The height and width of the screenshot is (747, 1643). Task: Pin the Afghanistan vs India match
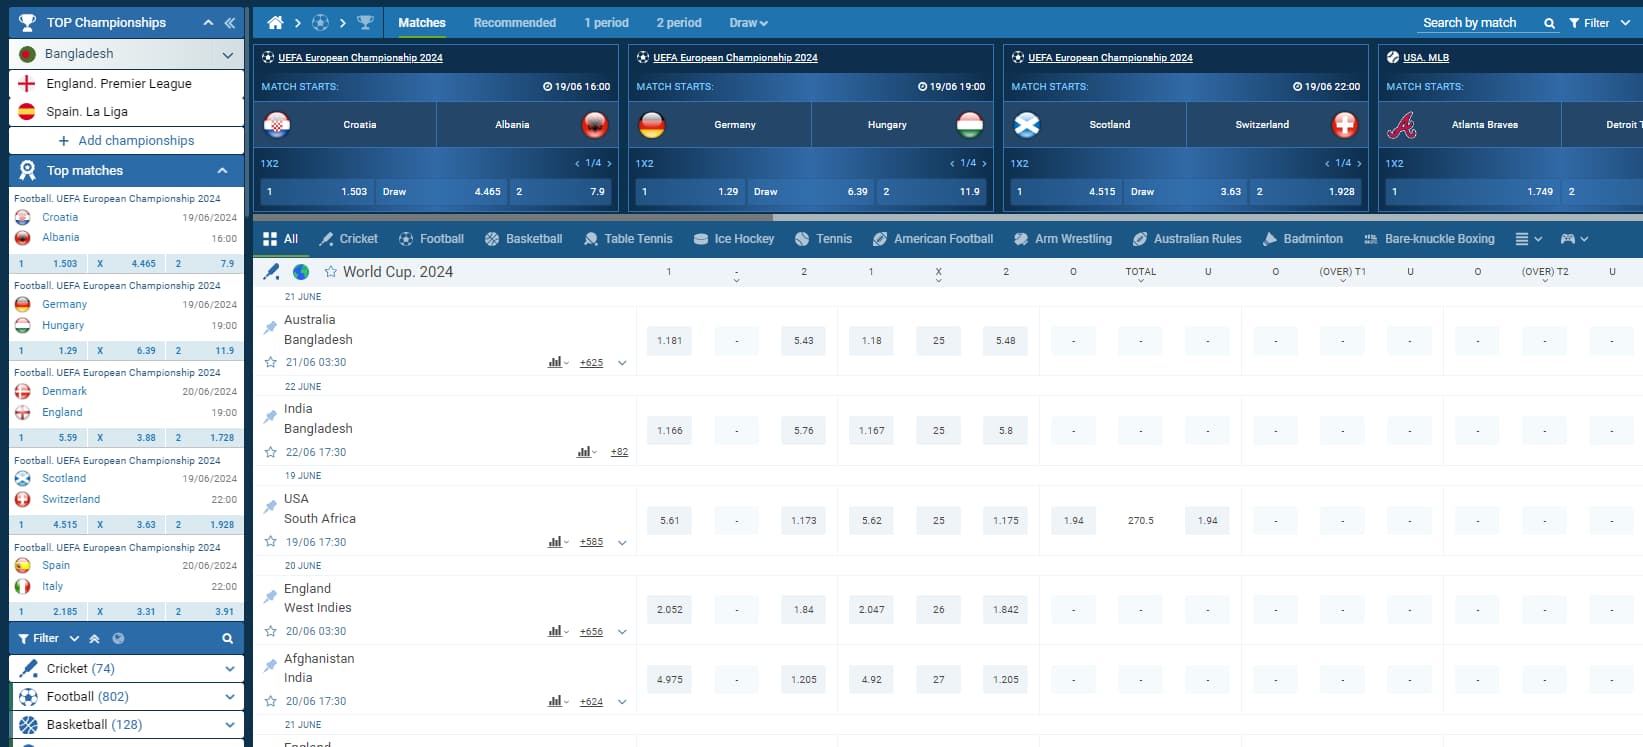tap(270, 666)
